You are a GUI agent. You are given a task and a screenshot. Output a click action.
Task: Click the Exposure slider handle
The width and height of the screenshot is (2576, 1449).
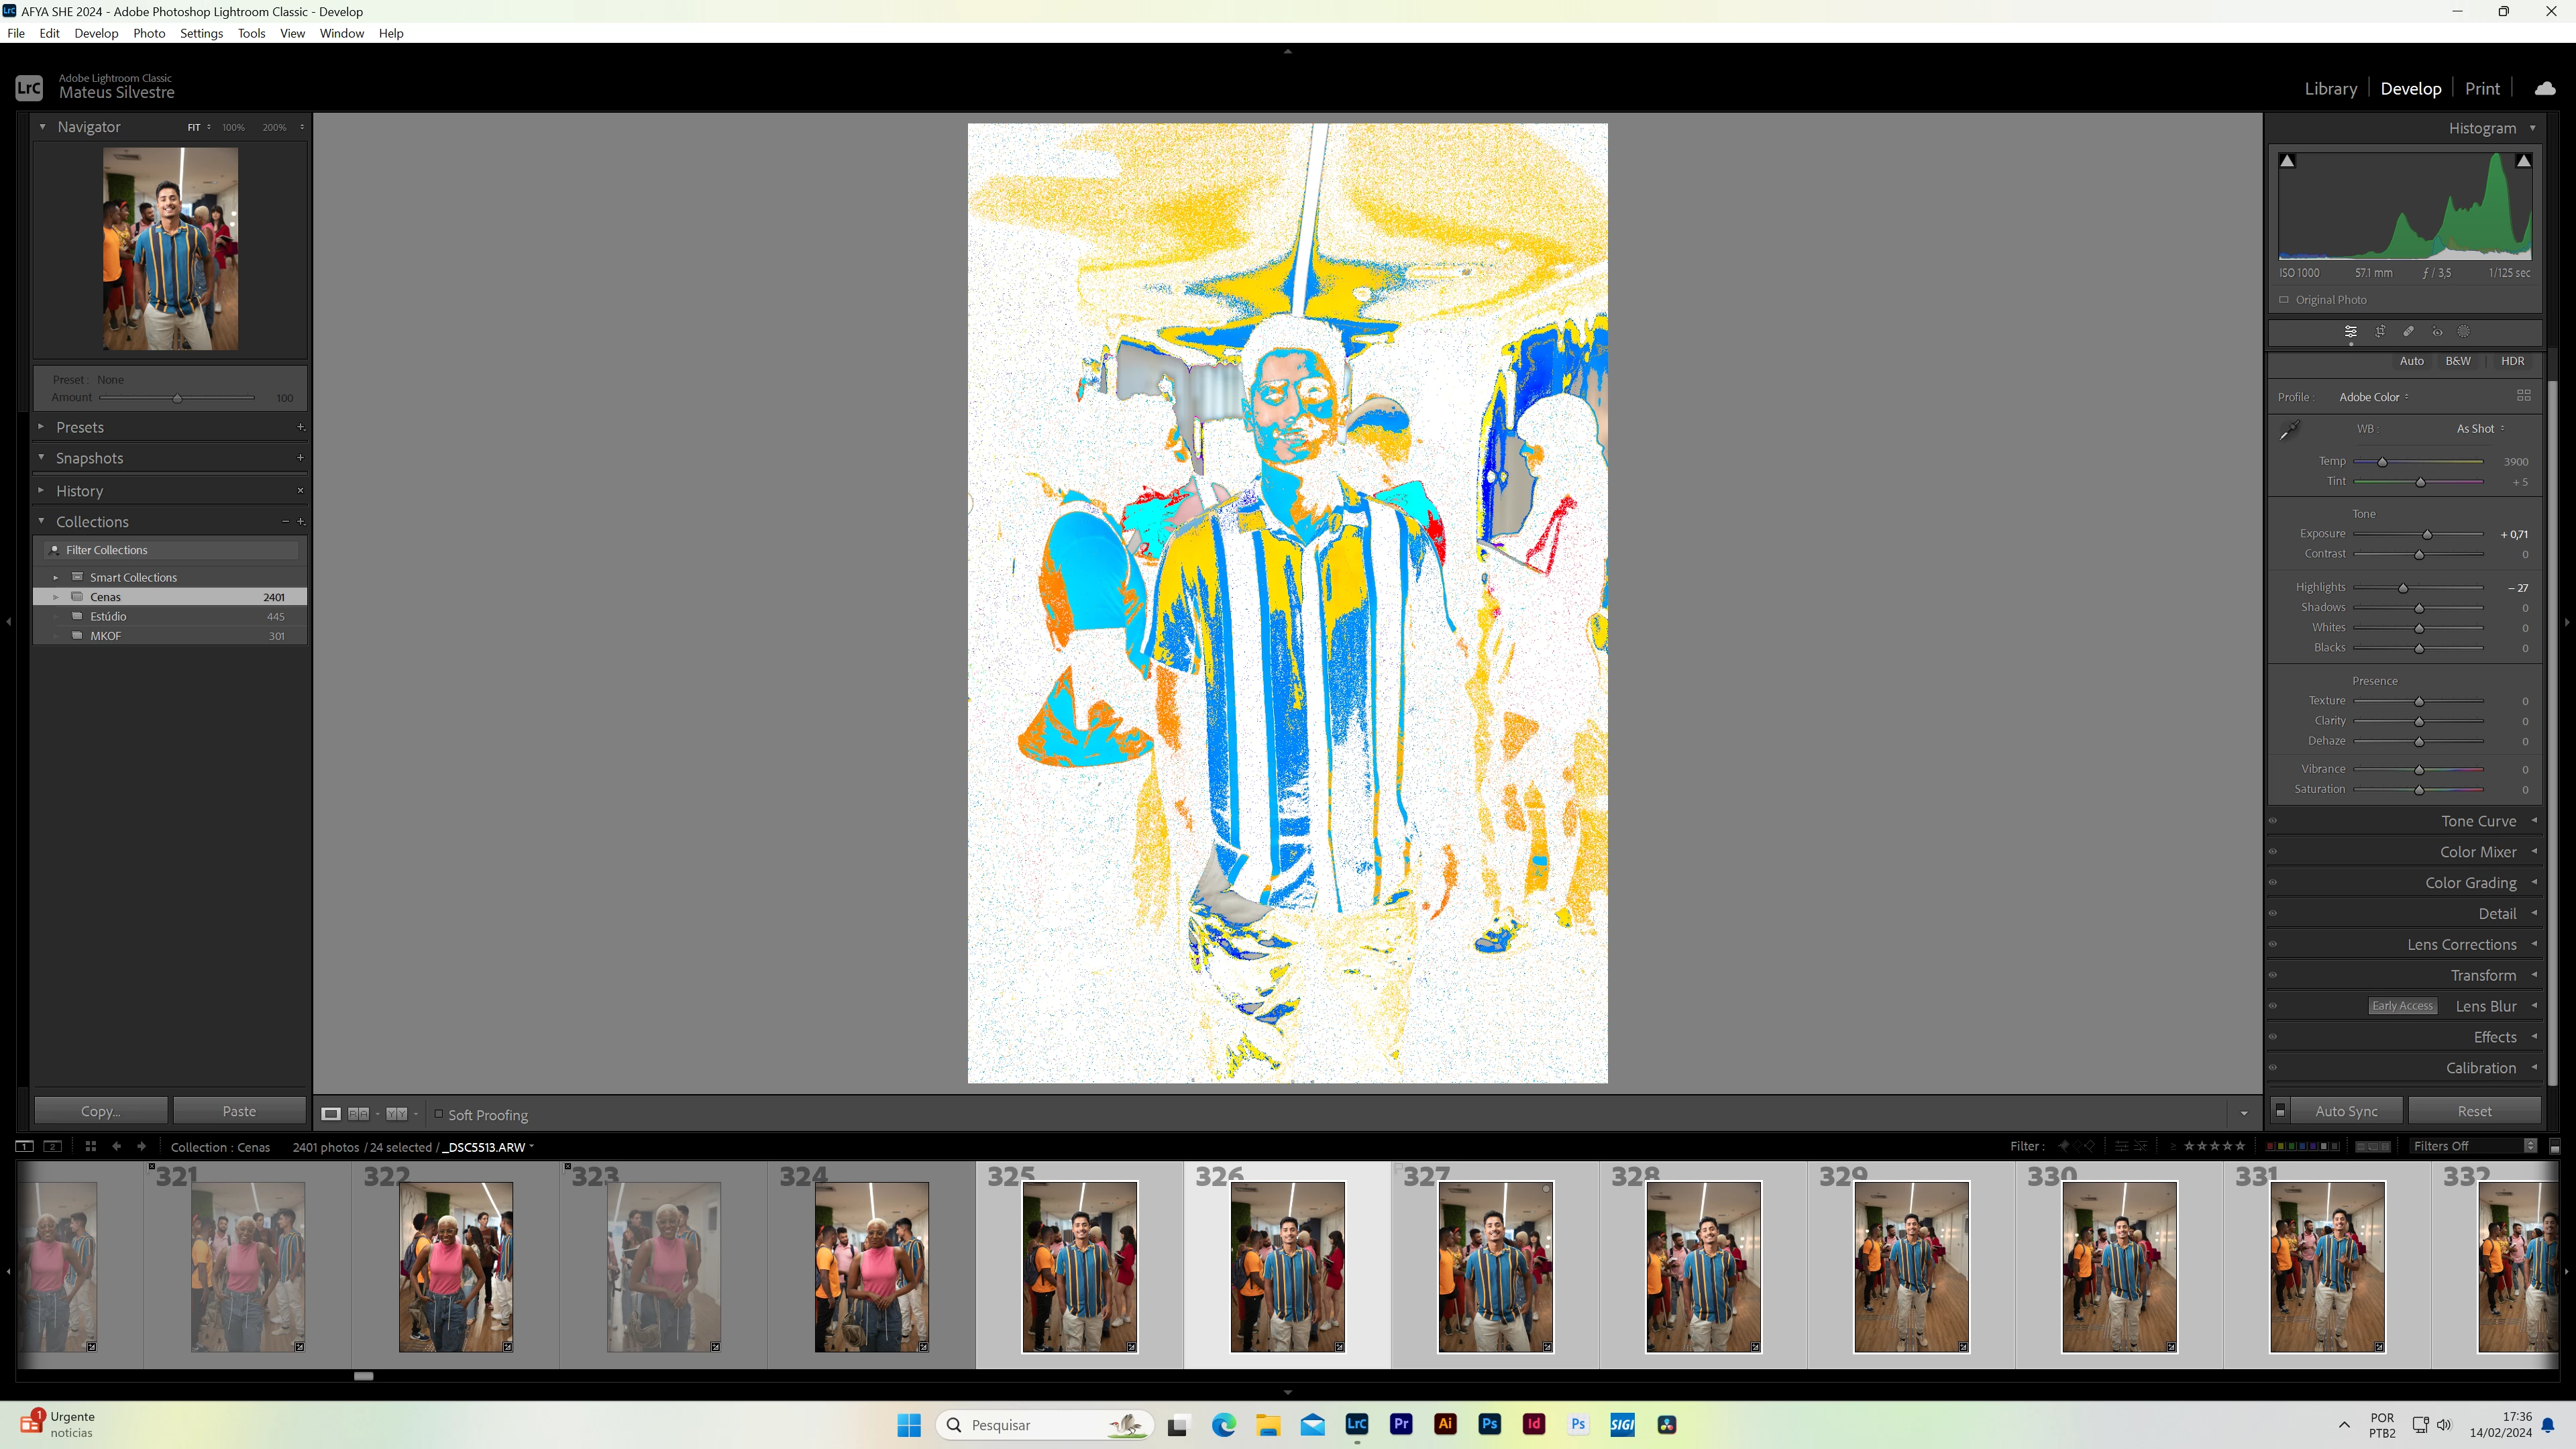[2427, 534]
